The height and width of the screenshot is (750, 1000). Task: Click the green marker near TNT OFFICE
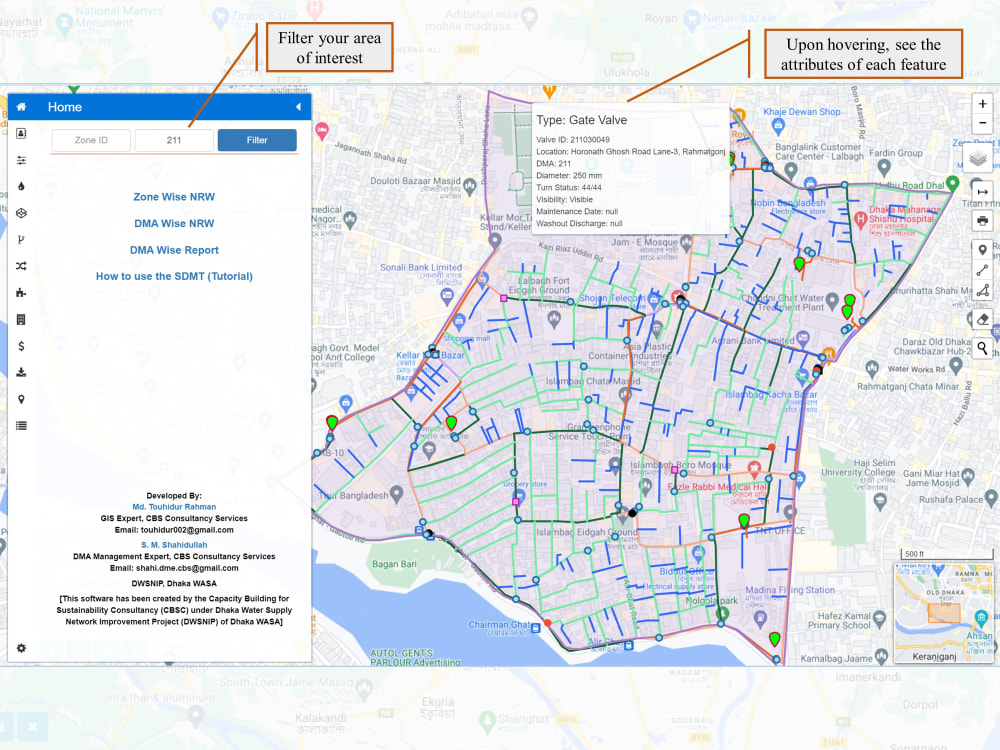[744, 522]
